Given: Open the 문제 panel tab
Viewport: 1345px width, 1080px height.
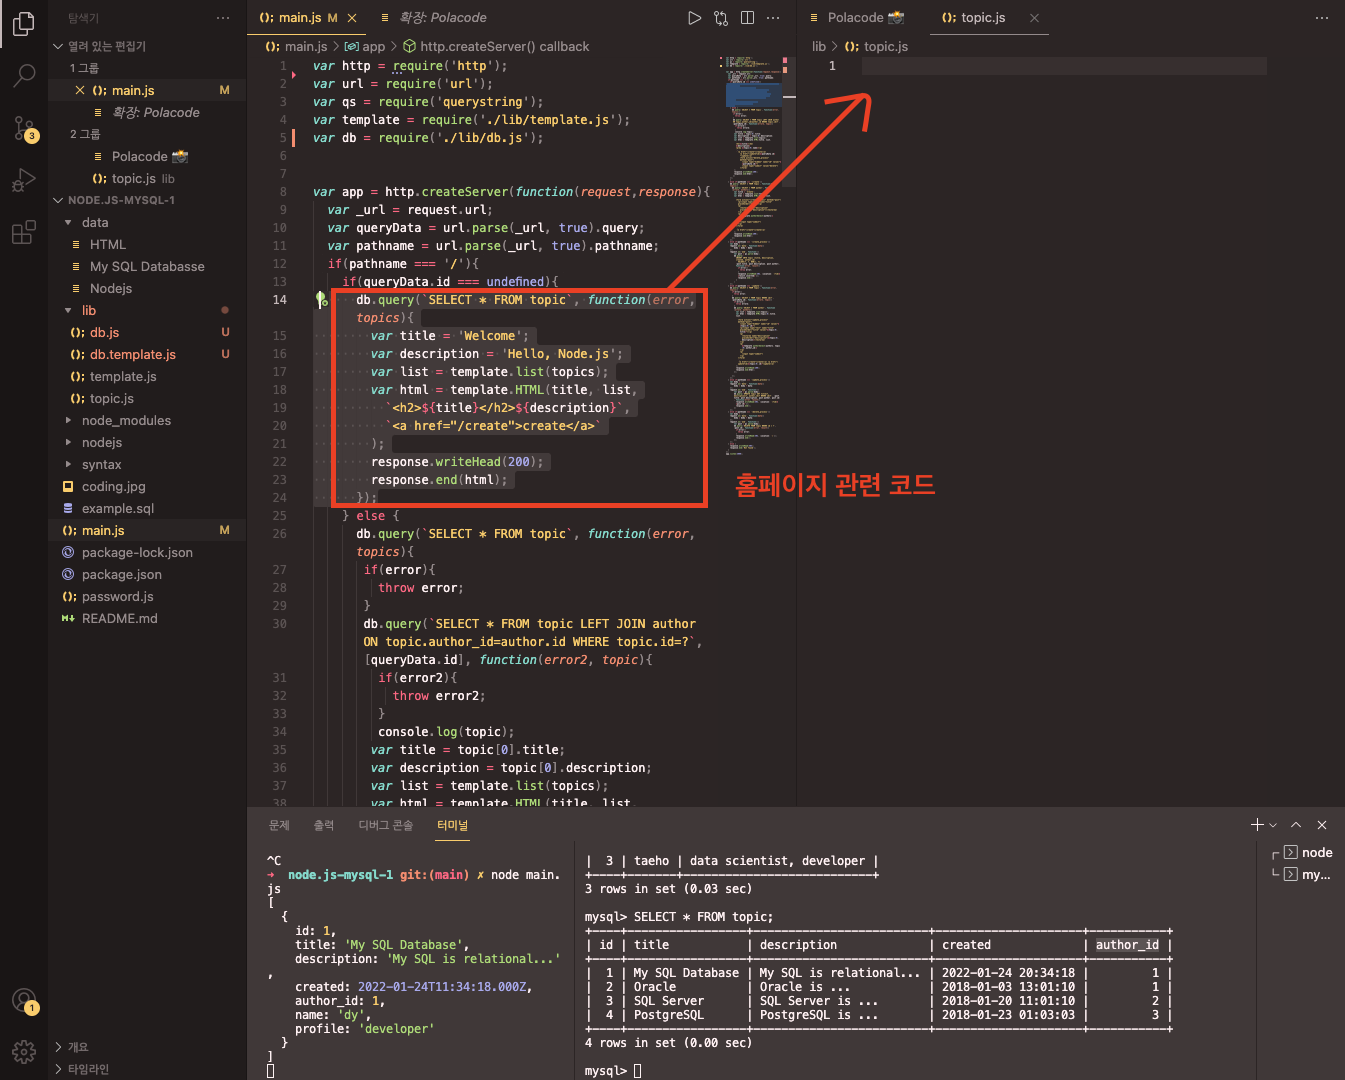Looking at the screenshot, I should pyautogui.click(x=279, y=825).
